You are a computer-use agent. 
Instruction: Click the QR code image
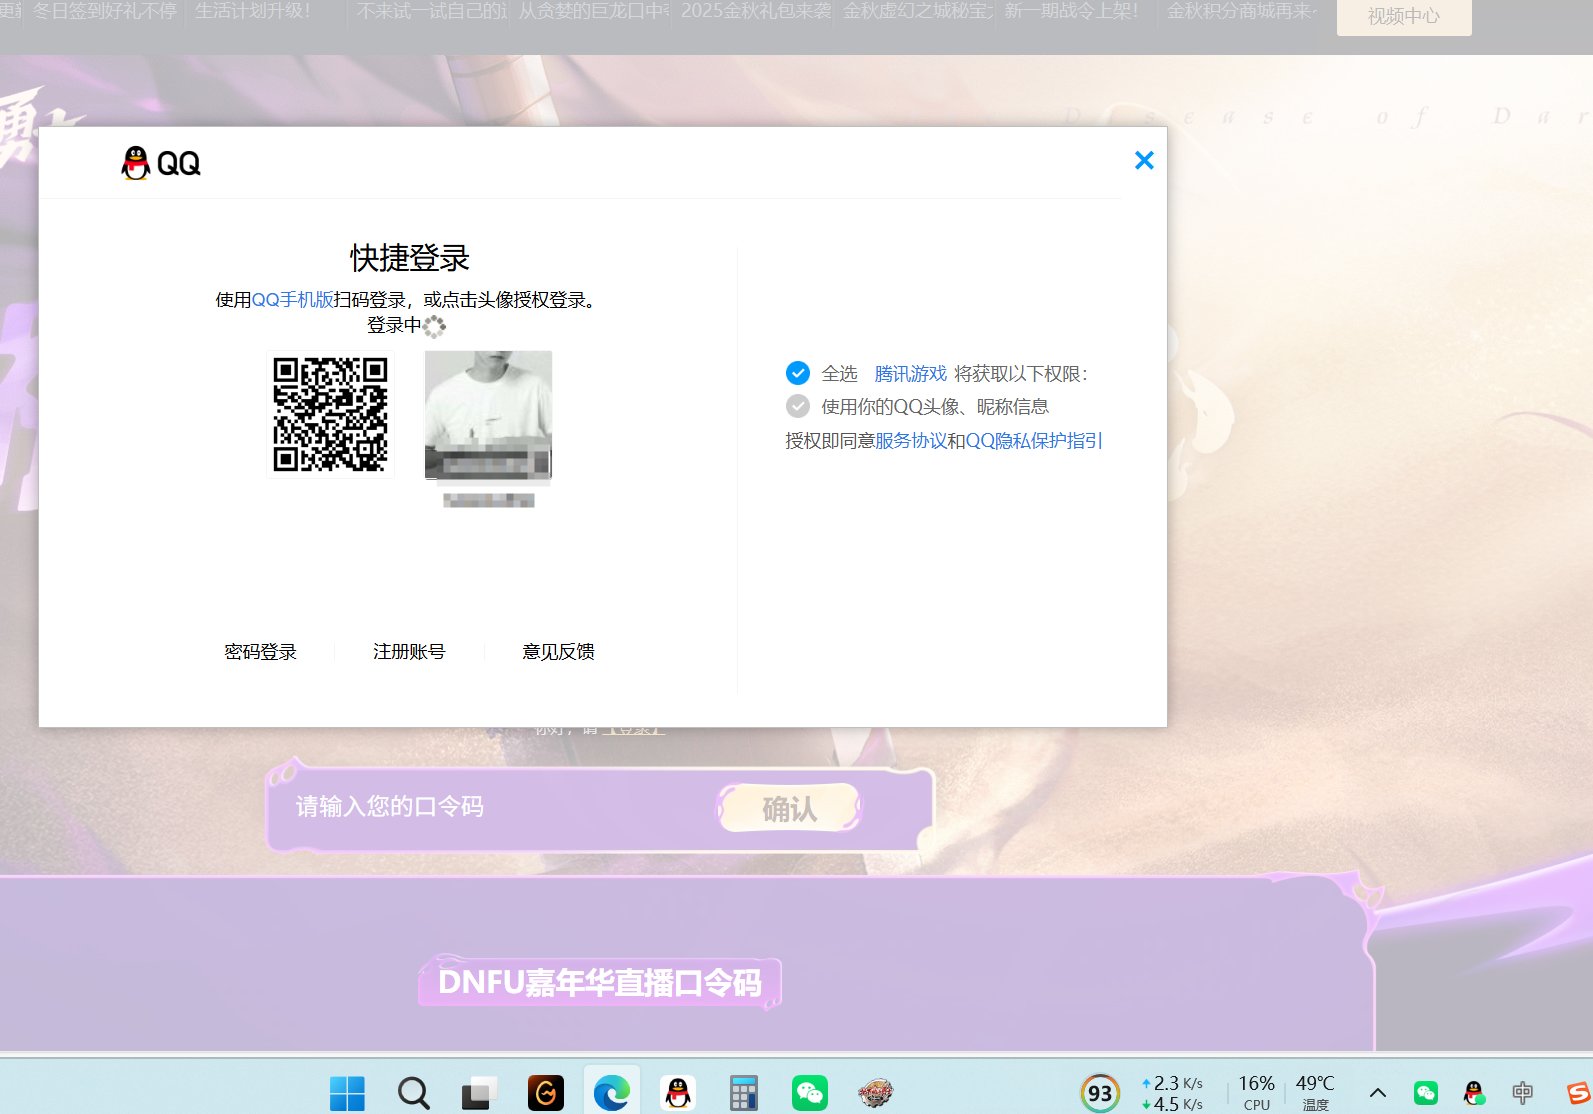tap(330, 414)
